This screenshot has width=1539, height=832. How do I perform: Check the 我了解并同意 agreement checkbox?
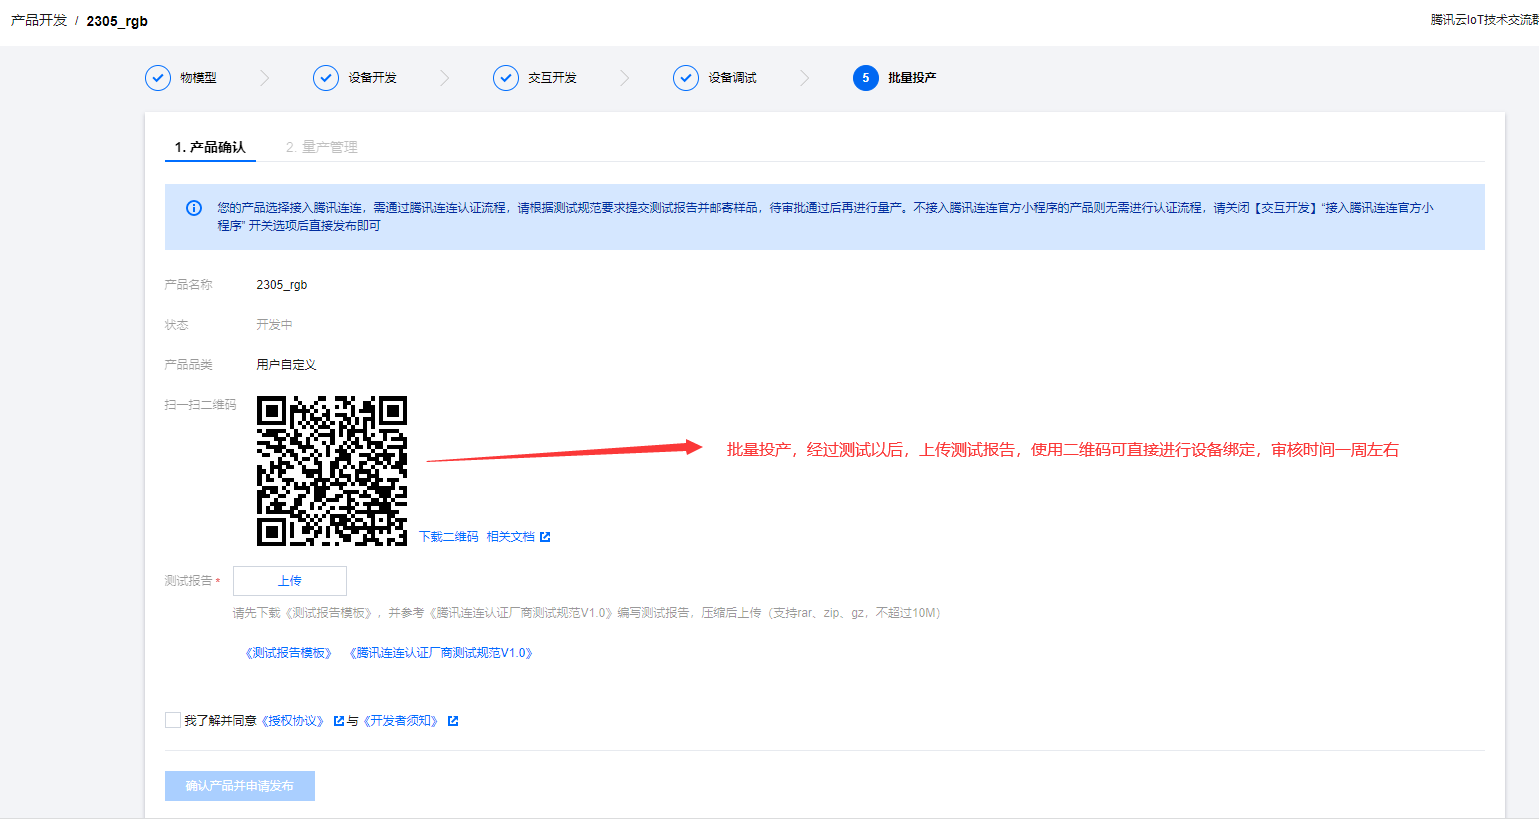coord(173,720)
